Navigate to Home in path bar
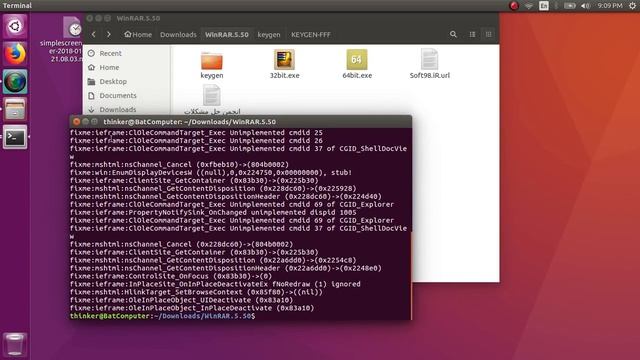Screen dimensions: 640x360 click(x=138, y=35)
